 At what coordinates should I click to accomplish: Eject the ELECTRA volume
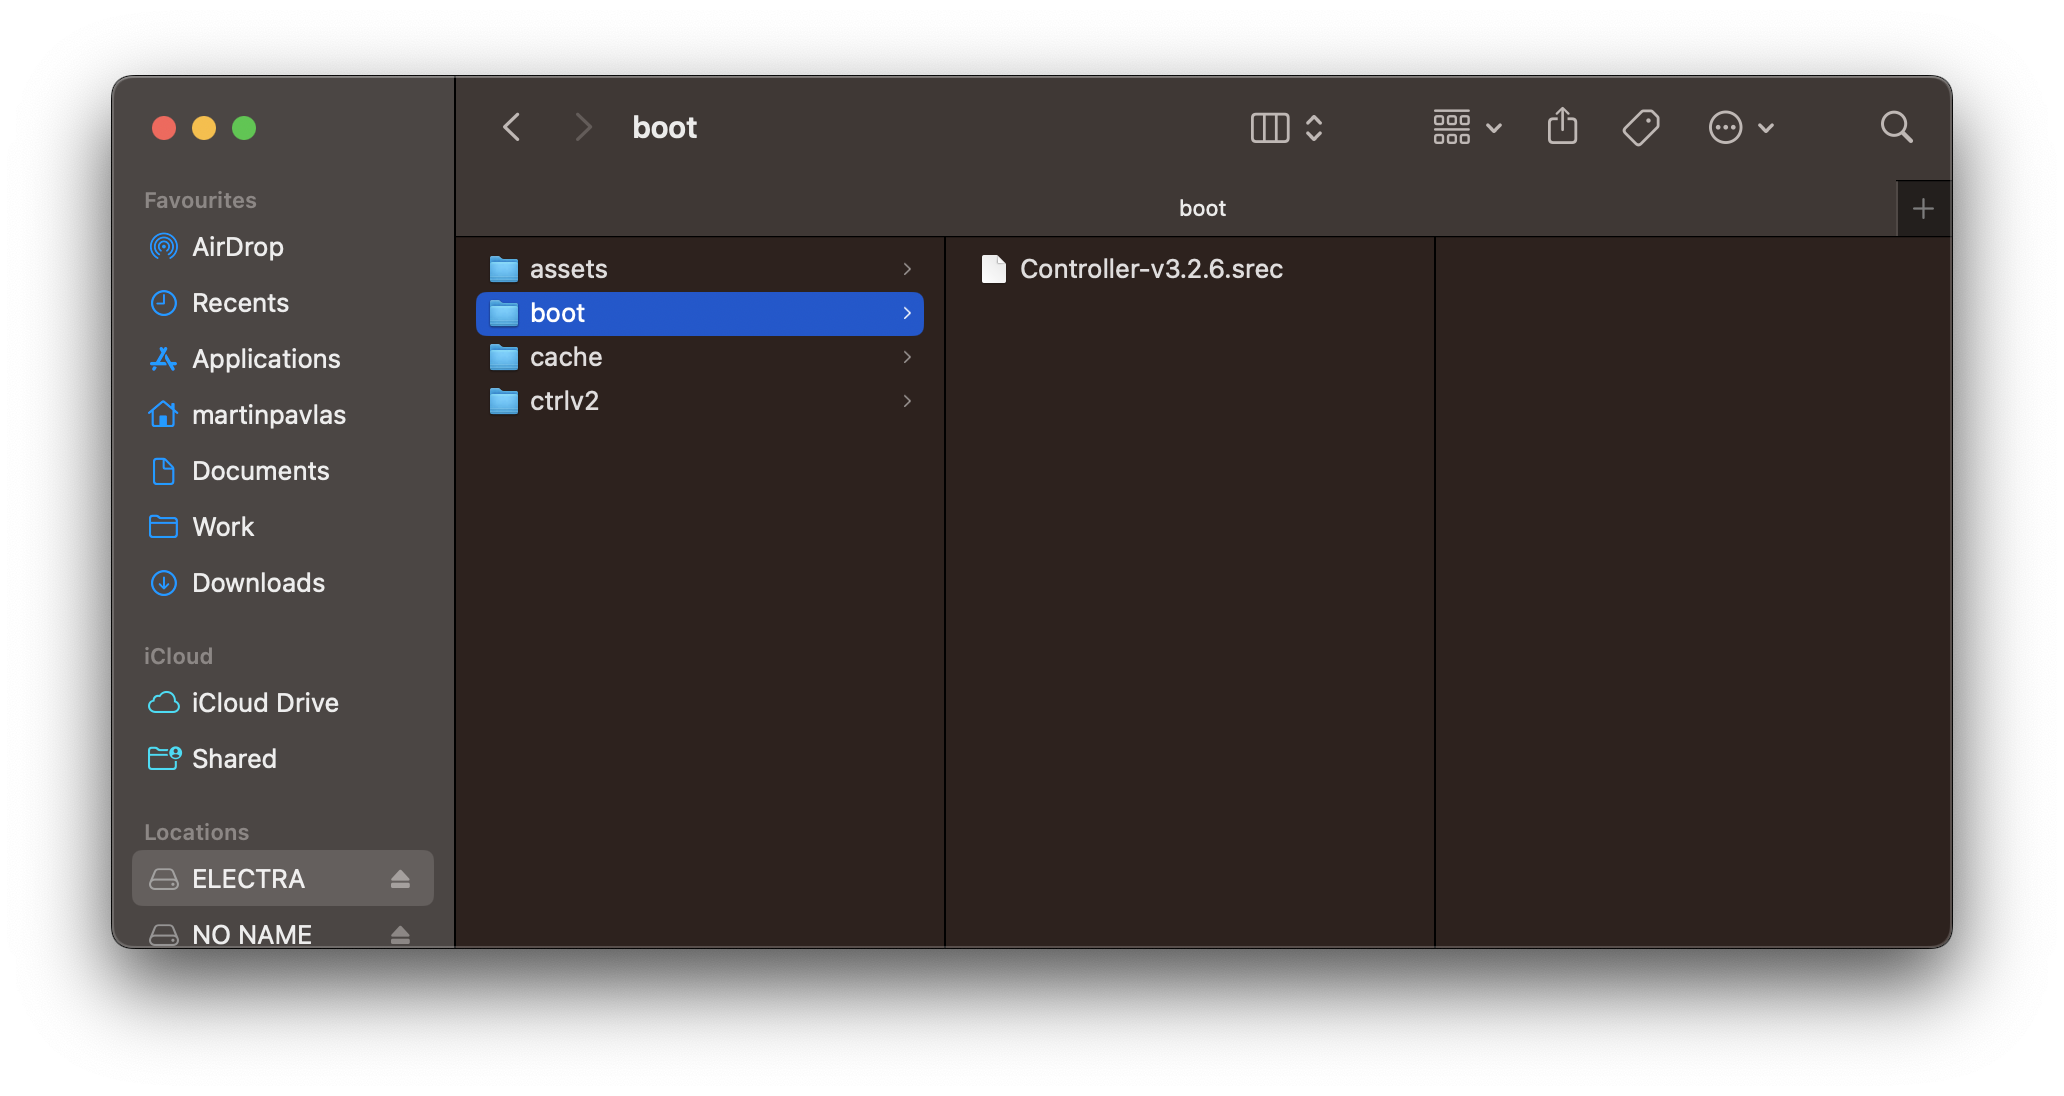coord(400,879)
